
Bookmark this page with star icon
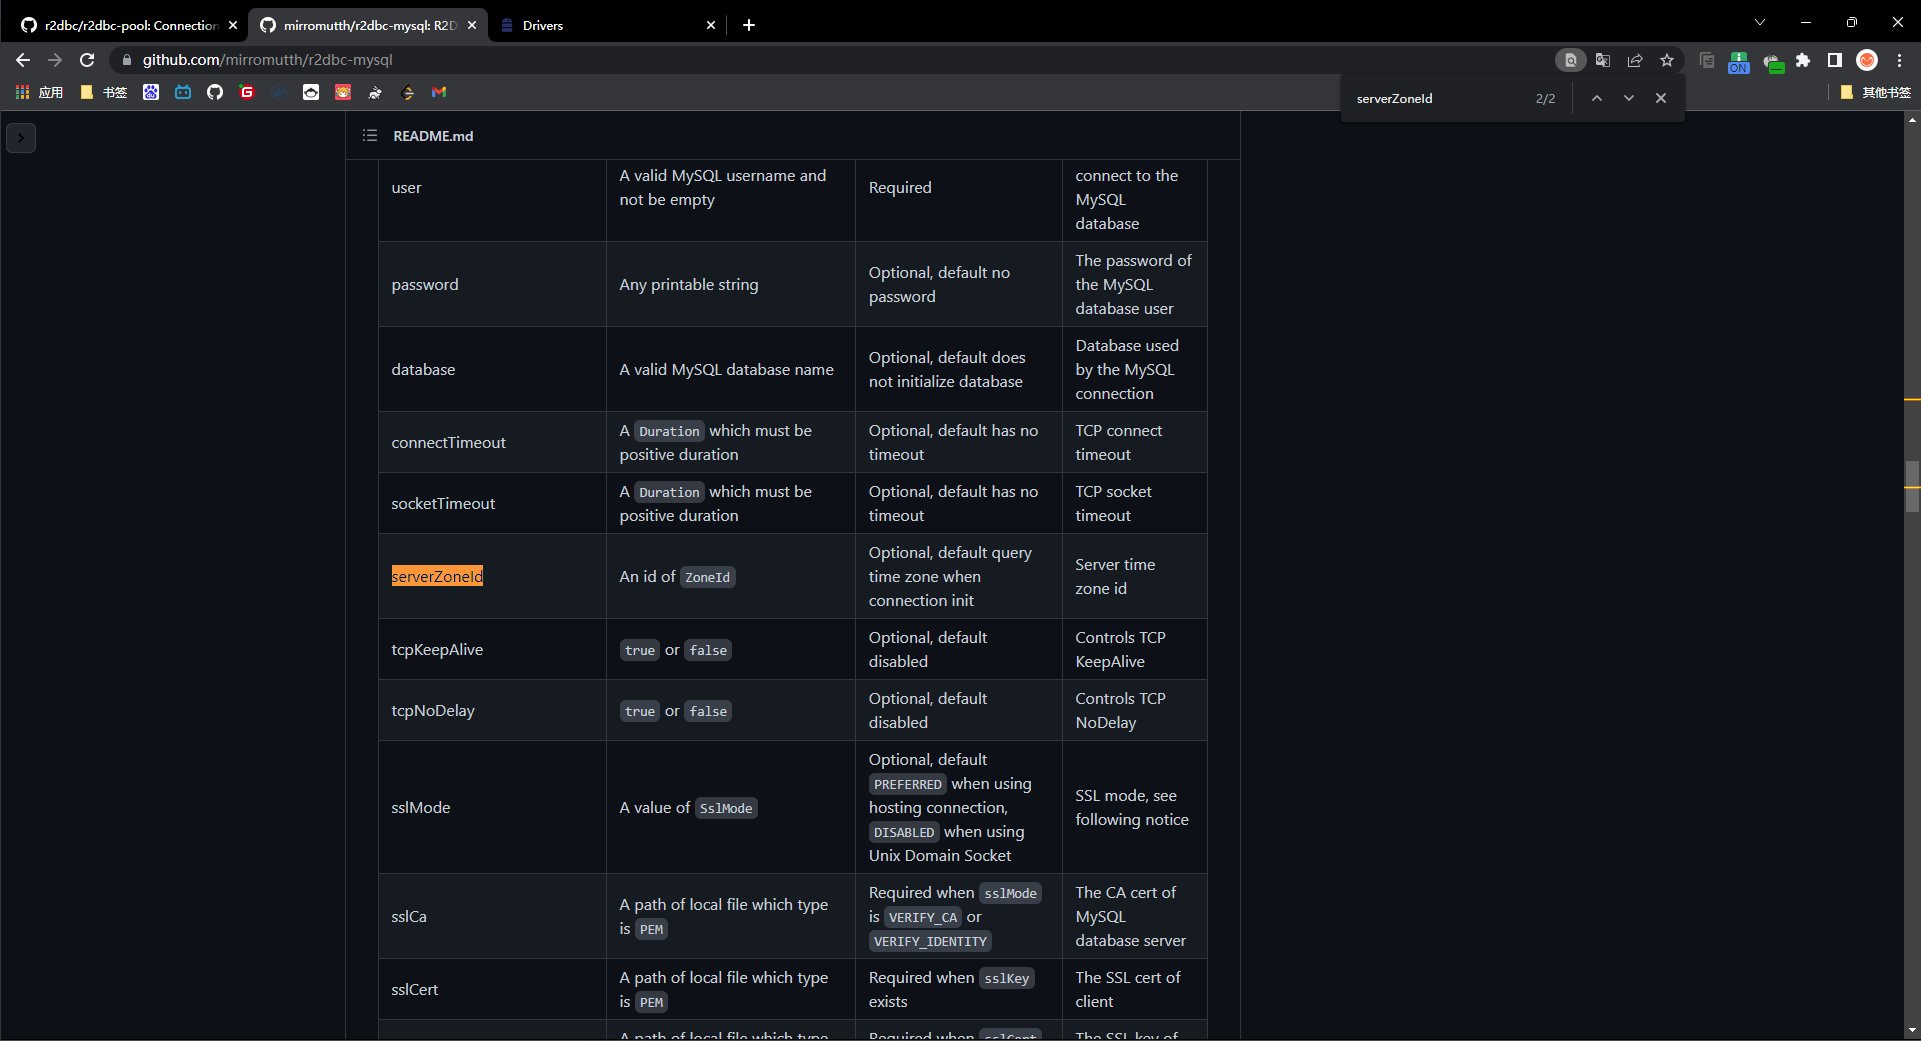(1667, 60)
